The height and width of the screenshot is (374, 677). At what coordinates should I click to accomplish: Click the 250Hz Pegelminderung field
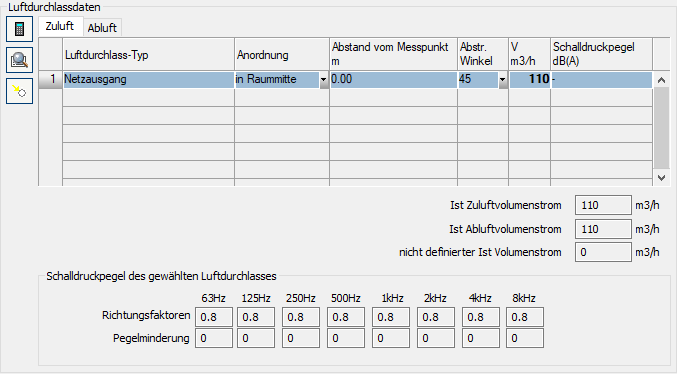coord(301,338)
